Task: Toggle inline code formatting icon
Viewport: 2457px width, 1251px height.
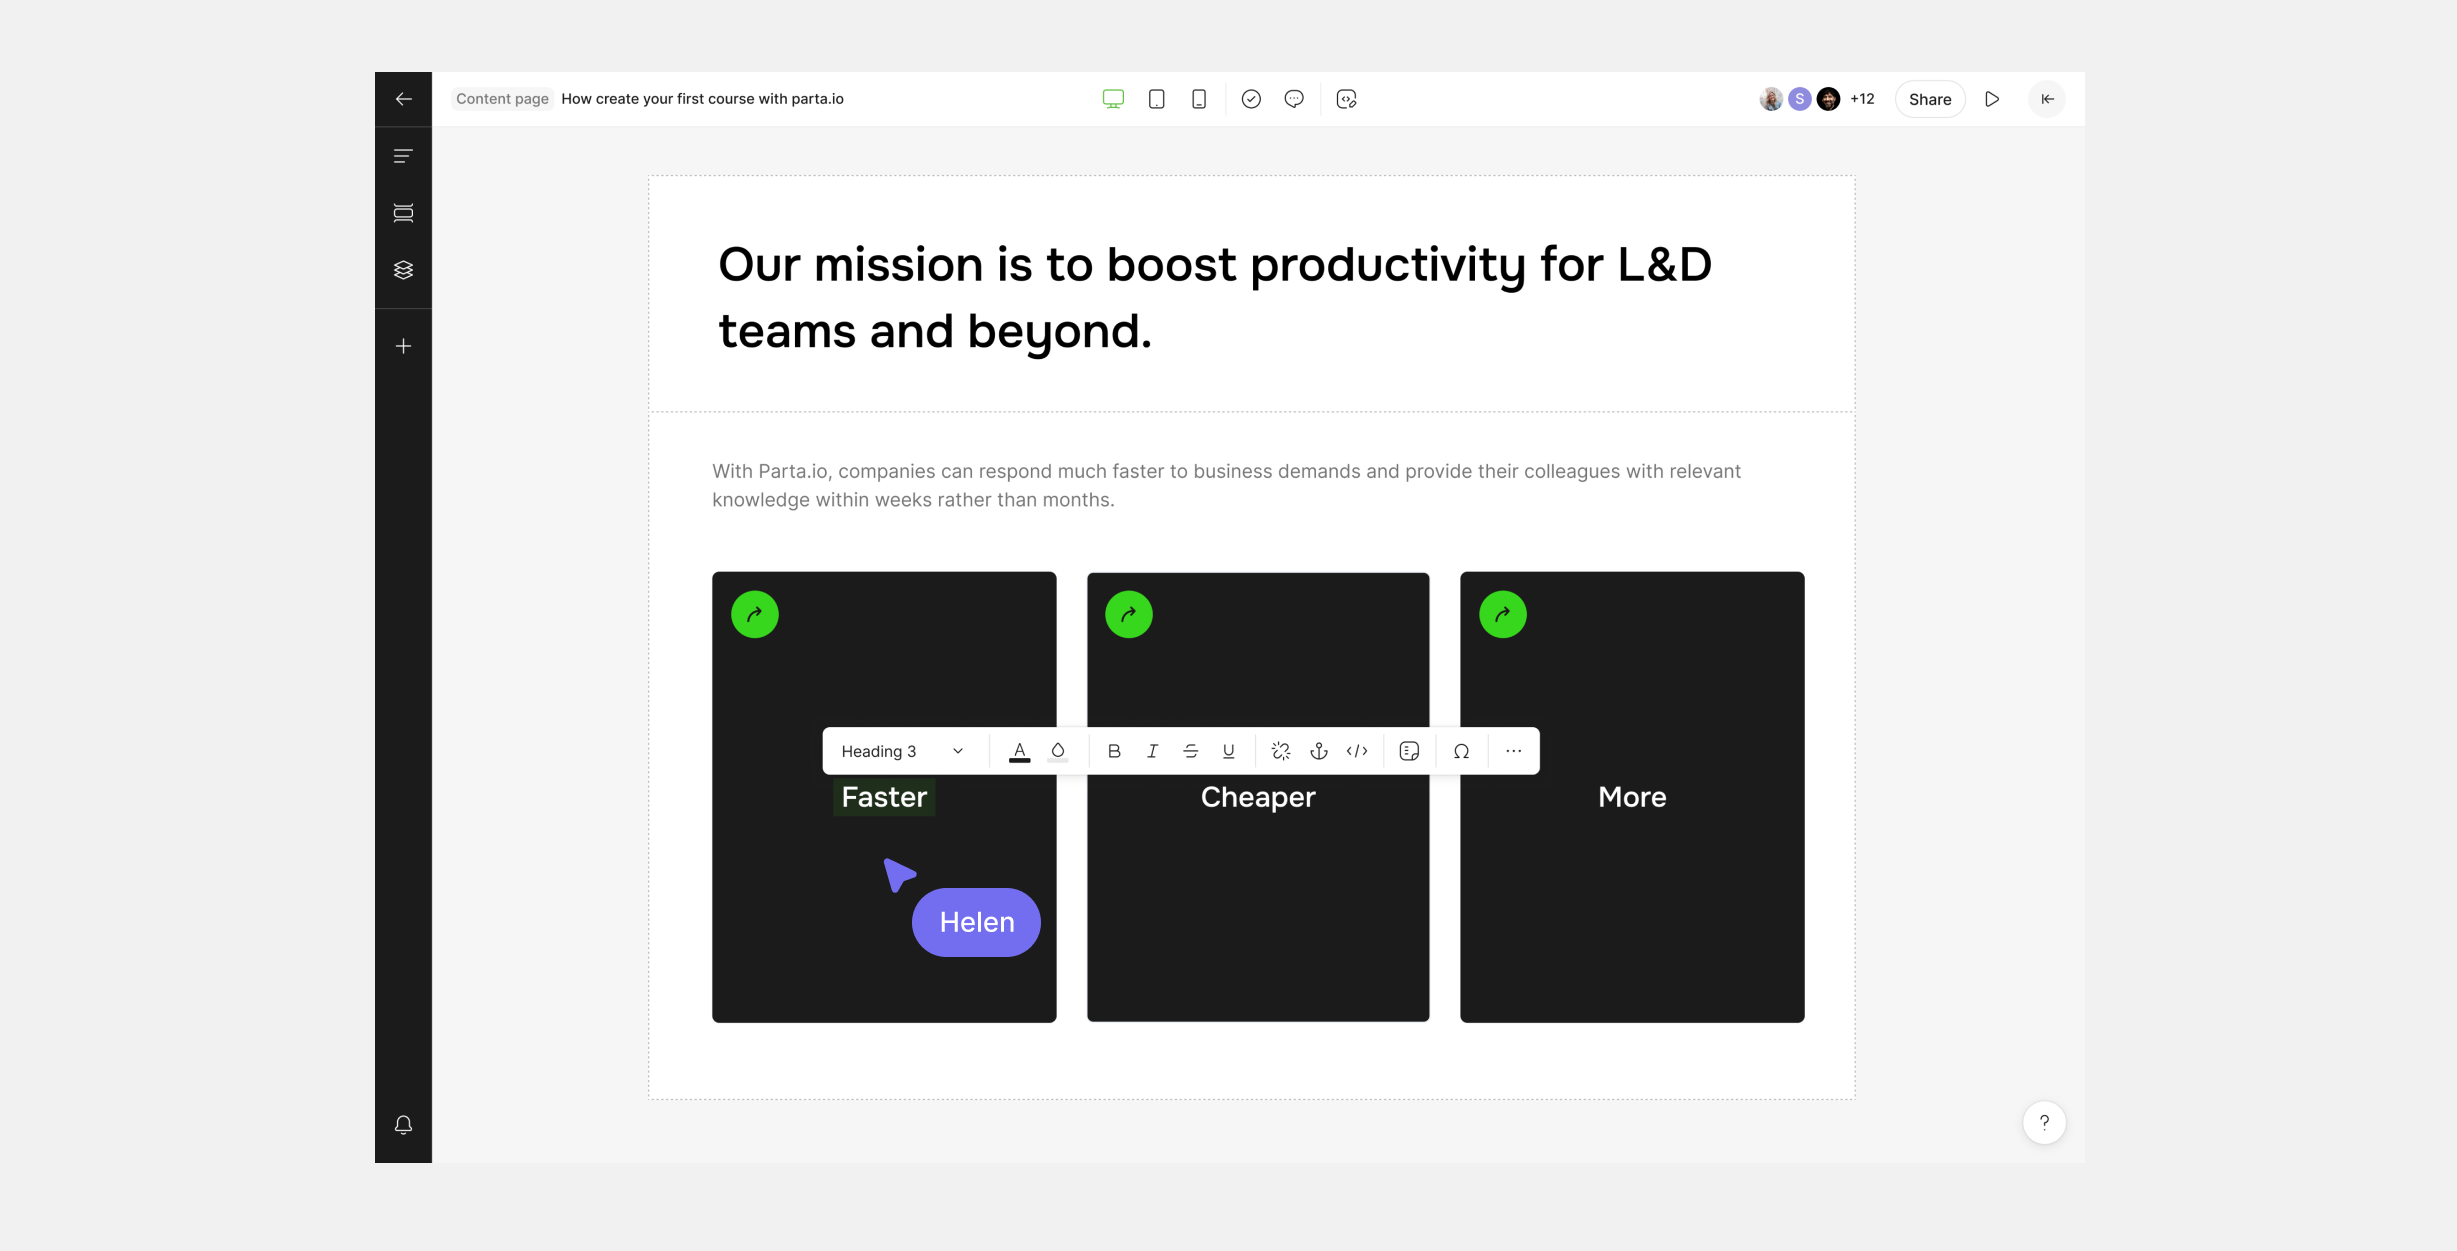Action: pos(1357,751)
